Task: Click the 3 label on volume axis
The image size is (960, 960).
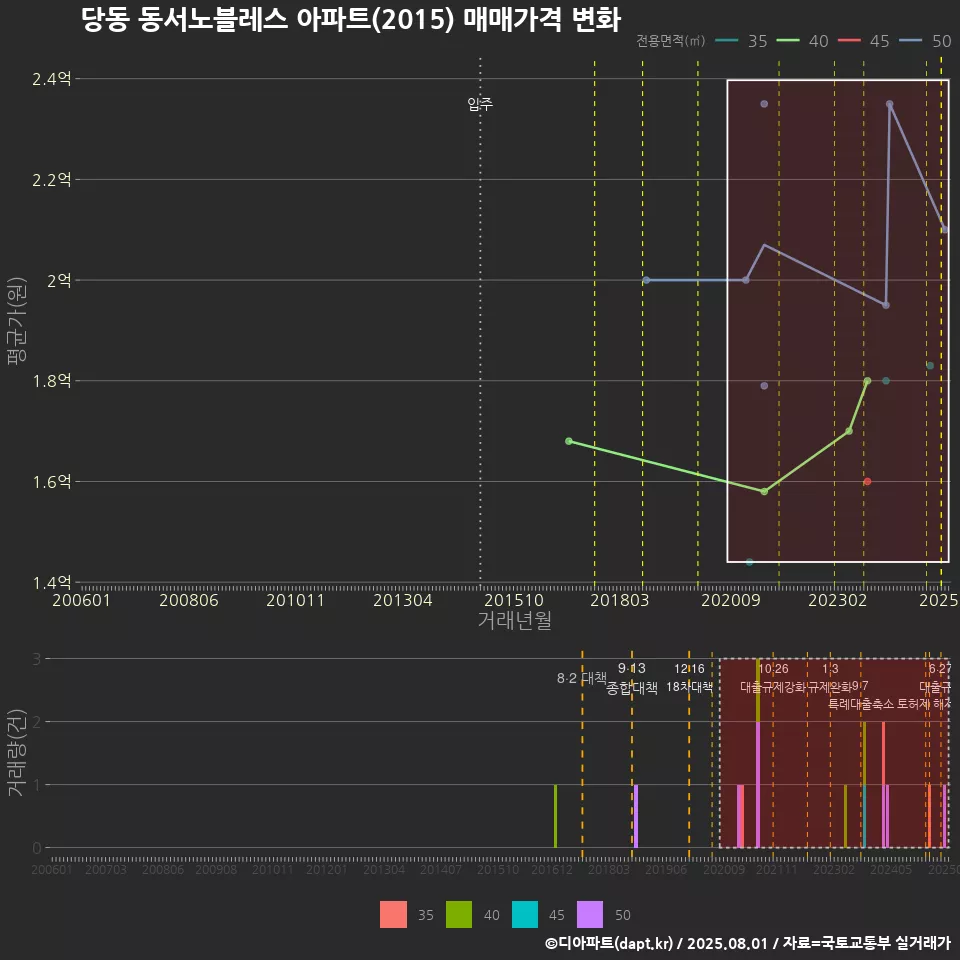Action: [37, 659]
